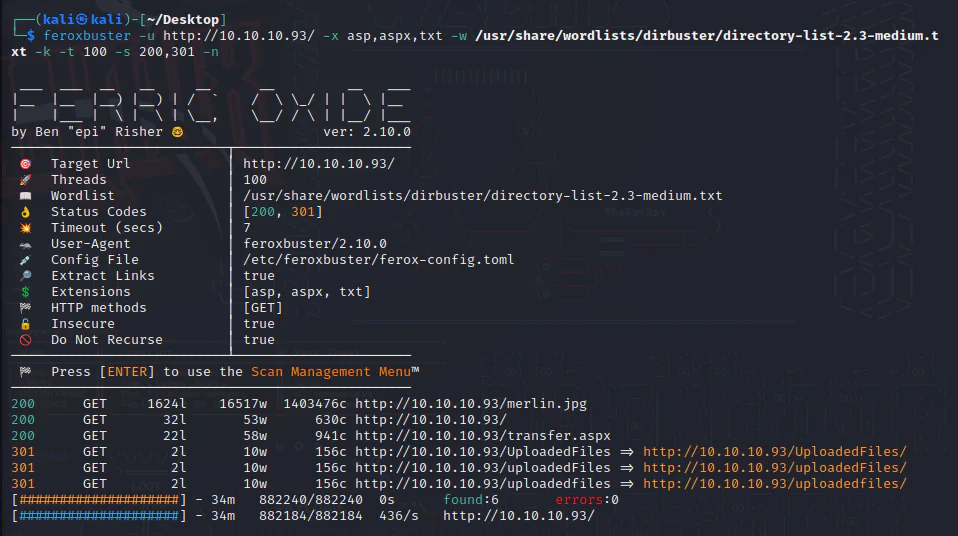Click the red errors:0 counter

tap(587, 500)
